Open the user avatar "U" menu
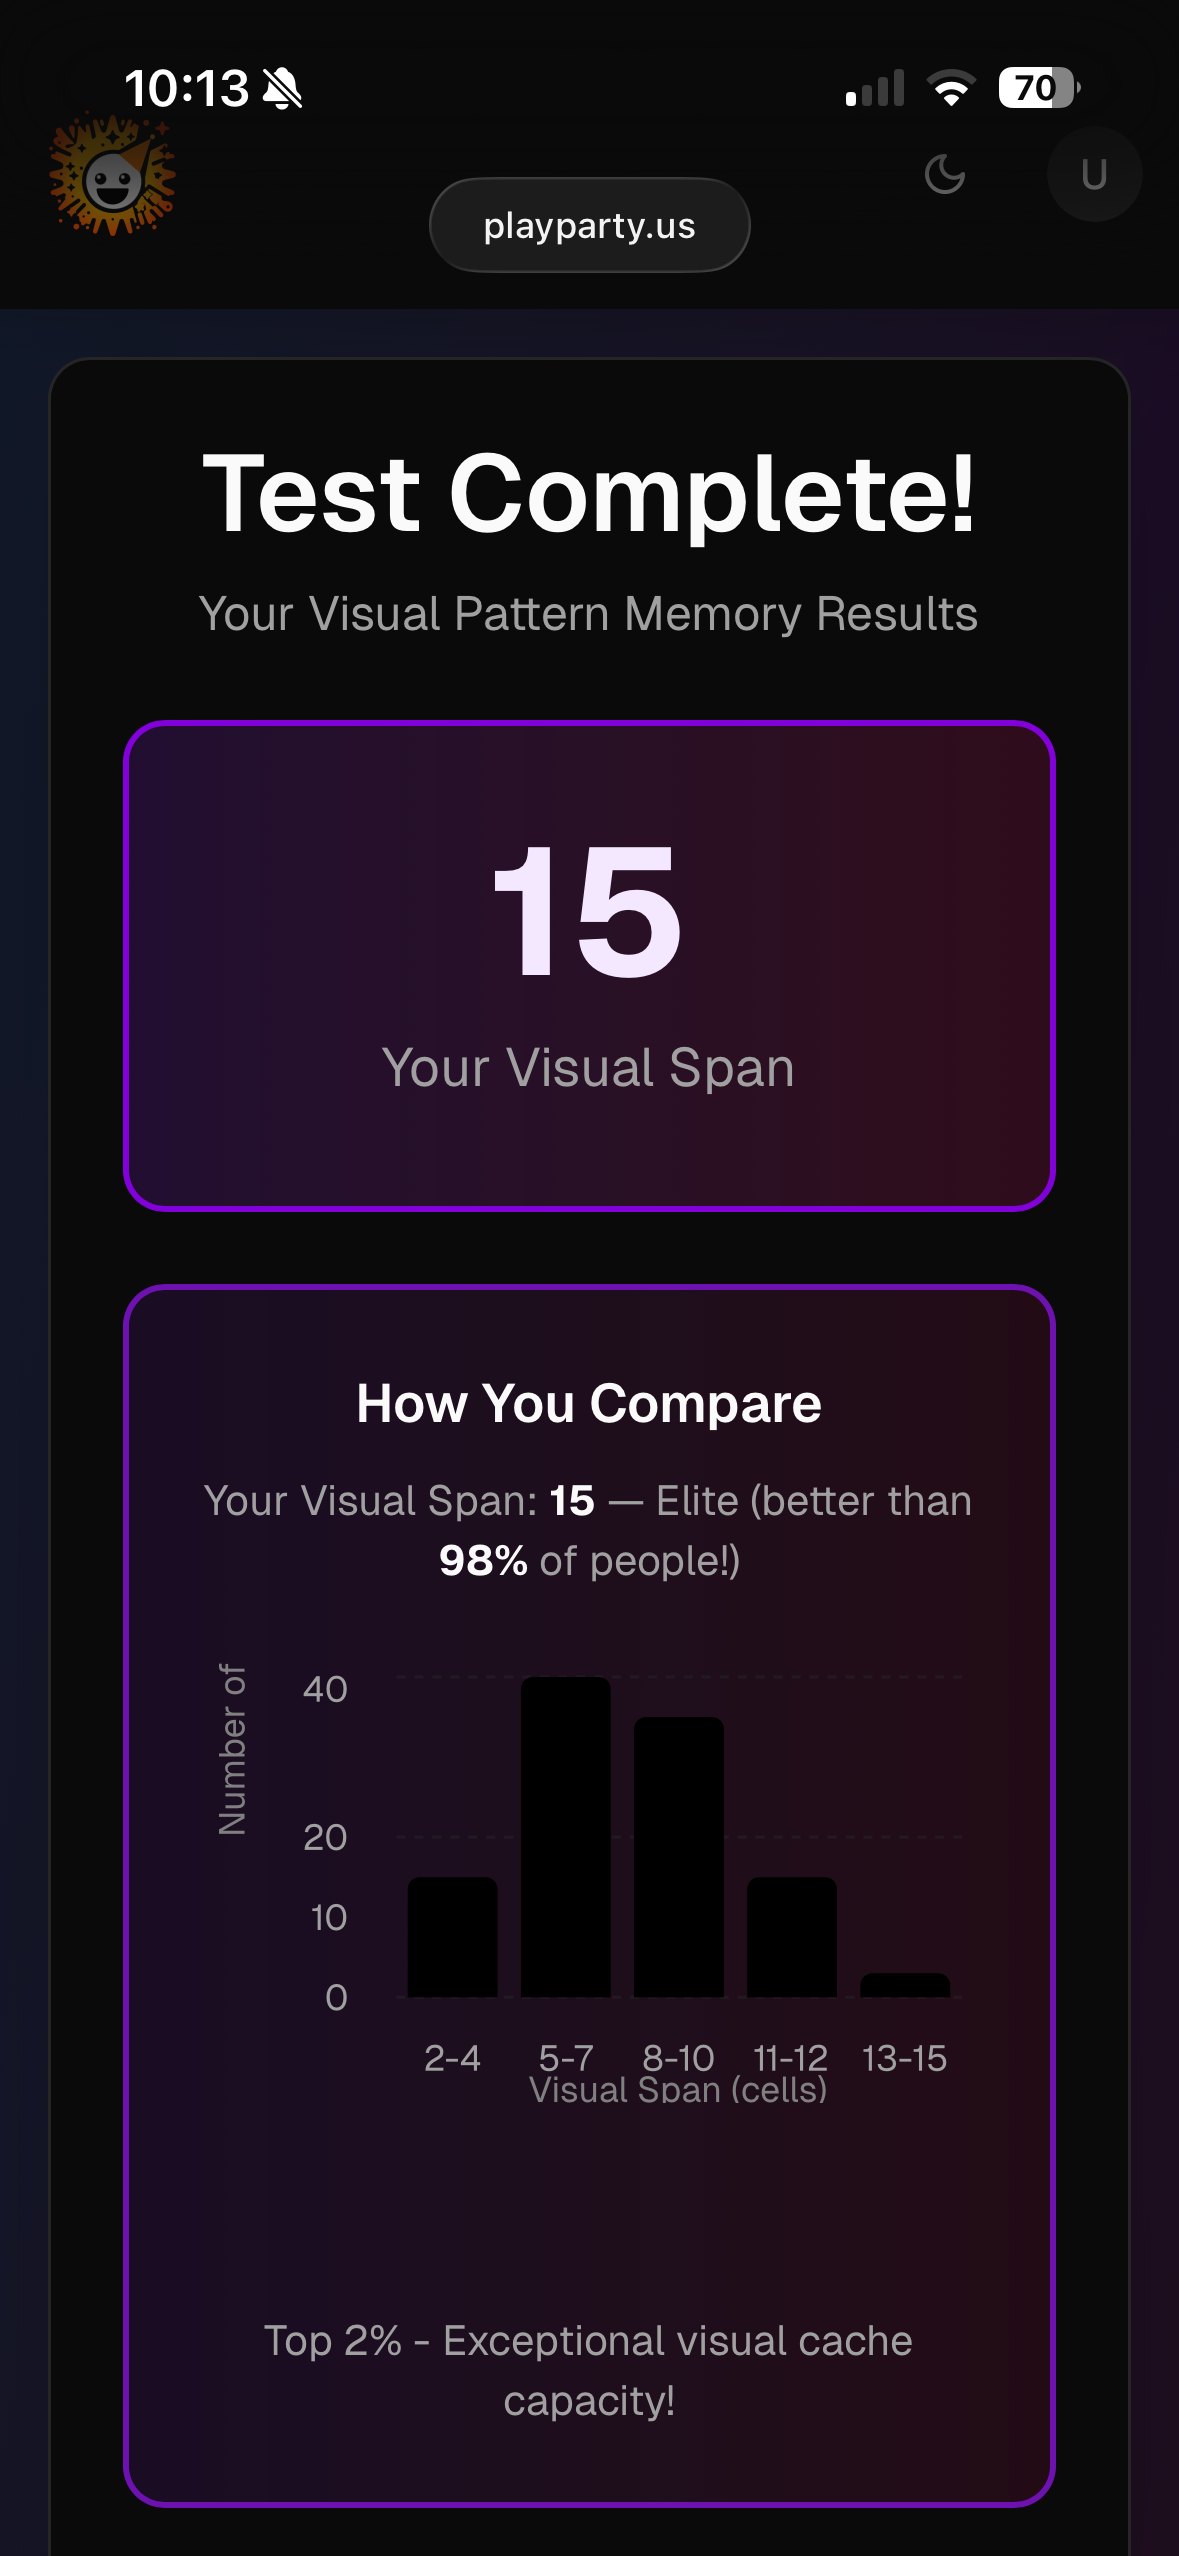1179x2556 pixels. pyautogui.click(x=1094, y=175)
